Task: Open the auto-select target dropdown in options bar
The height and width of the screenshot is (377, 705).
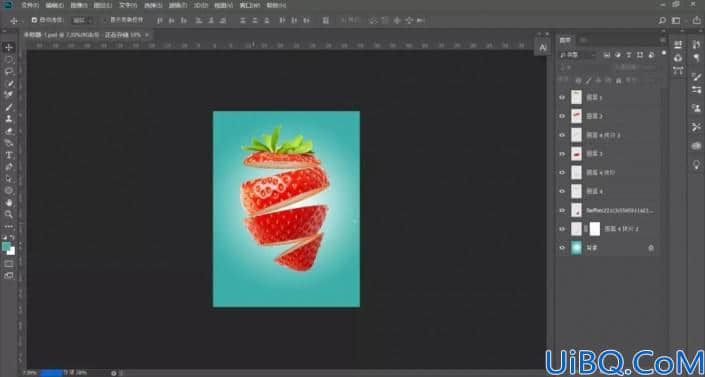Action: click(84, 21)
